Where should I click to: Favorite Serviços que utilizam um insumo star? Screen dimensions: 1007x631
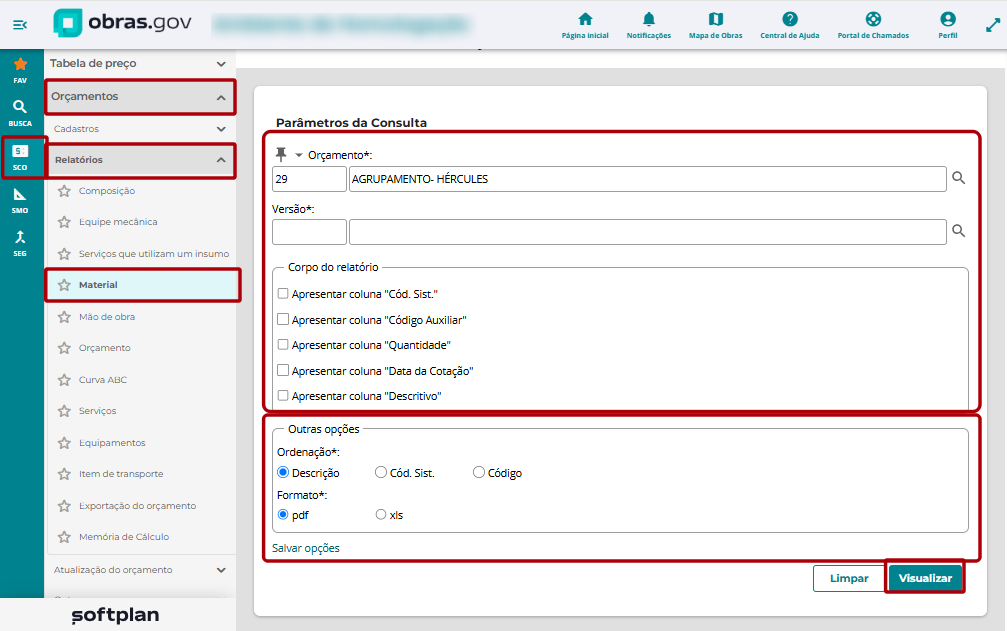pyautogui.click(x=64, y=254)
